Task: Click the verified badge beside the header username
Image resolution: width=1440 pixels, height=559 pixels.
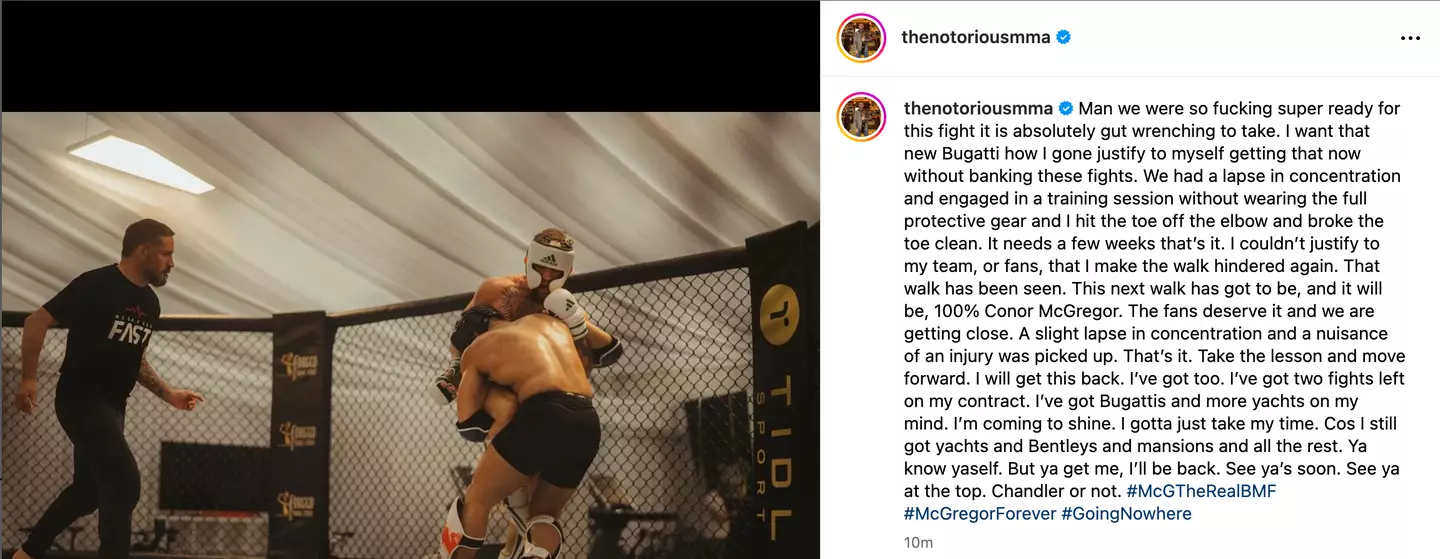Action: coord(1064,37)
